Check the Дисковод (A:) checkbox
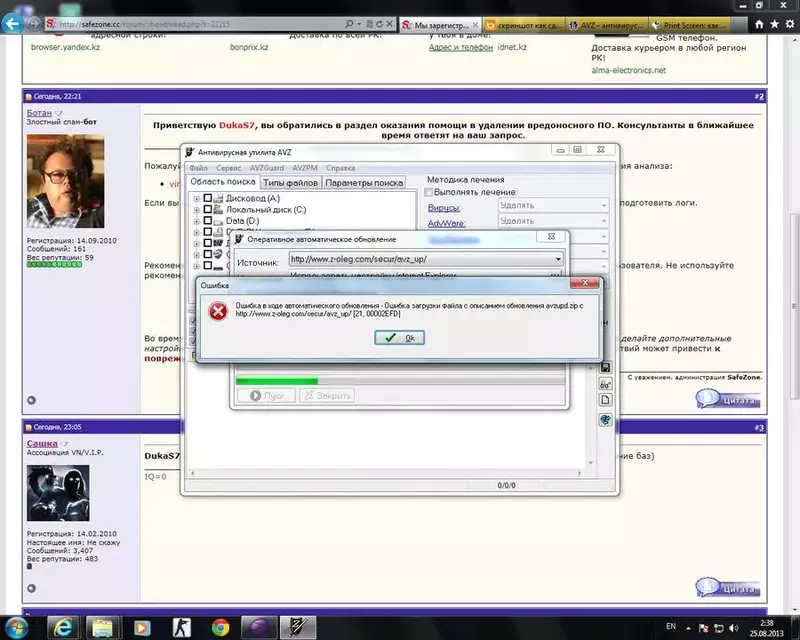The width and height of the screenshot is (800, 640). tap(208, 198)
